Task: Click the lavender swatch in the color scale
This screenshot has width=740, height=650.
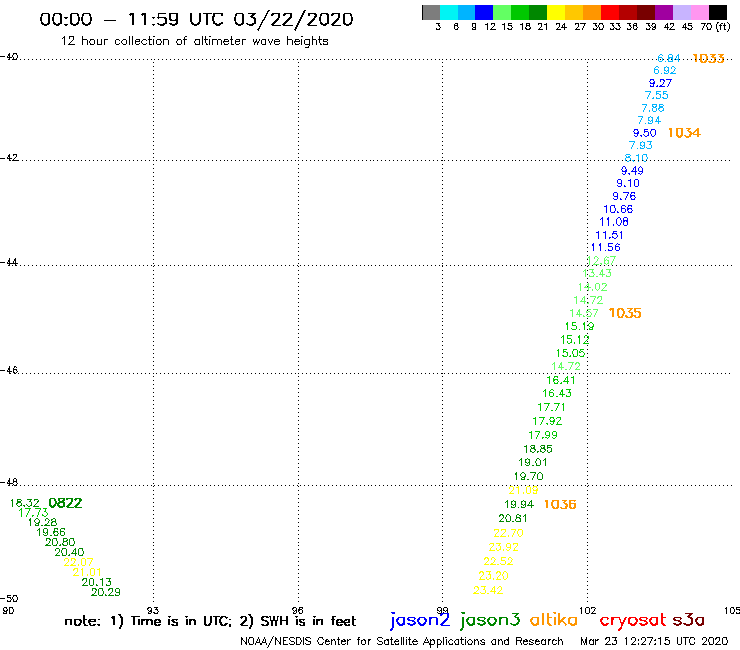Action: click(681, 12)
